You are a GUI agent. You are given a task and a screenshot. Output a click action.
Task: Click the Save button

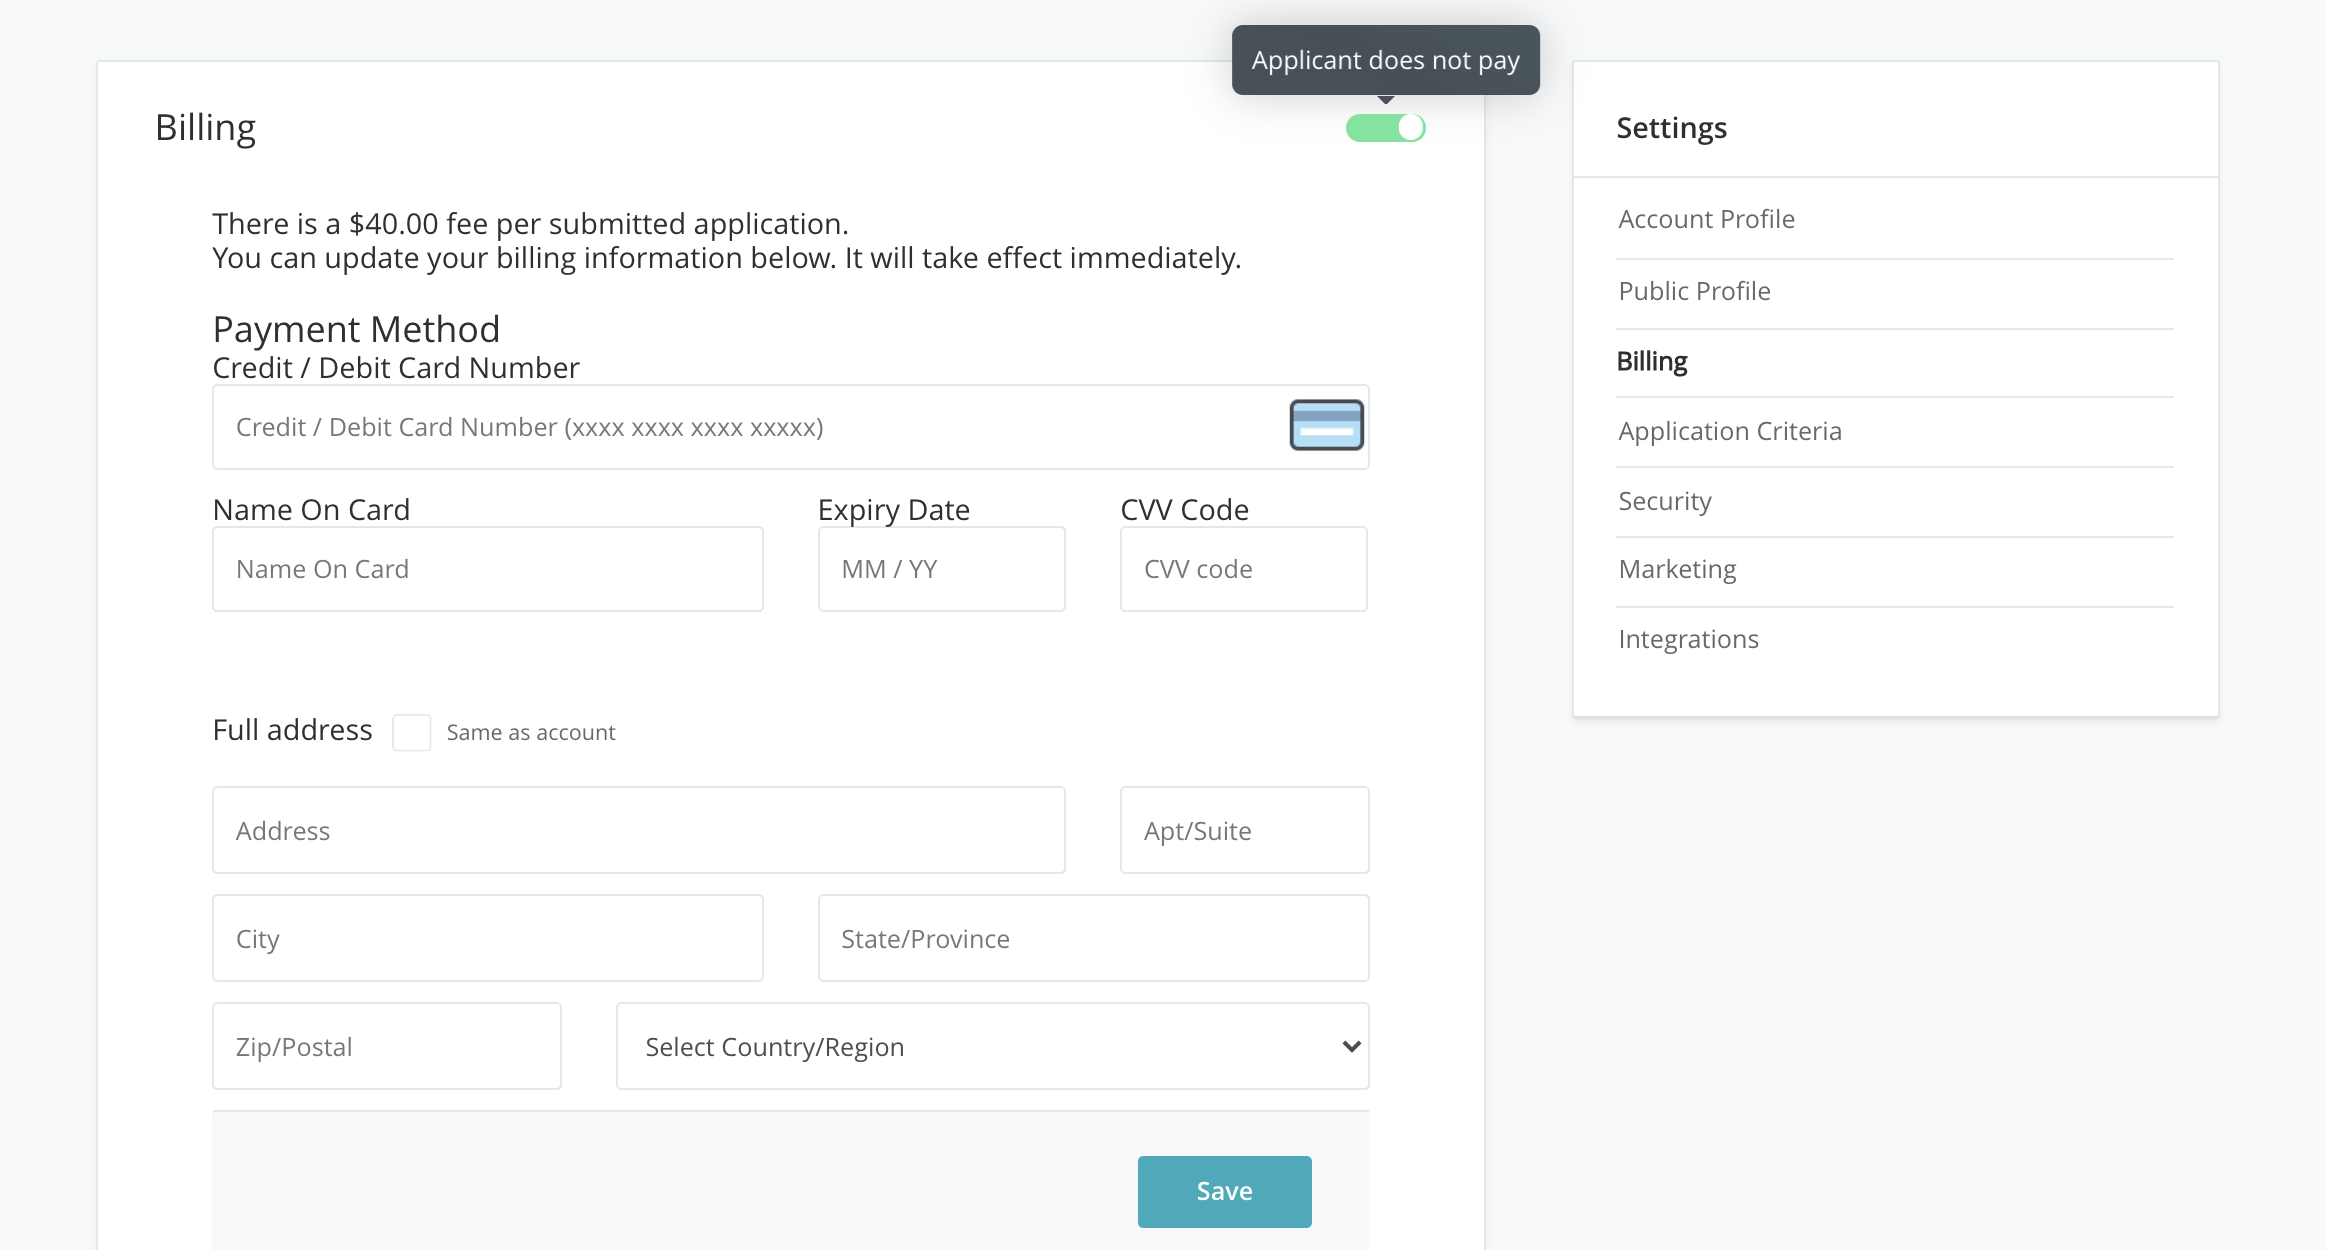tap(1224, 1191)
